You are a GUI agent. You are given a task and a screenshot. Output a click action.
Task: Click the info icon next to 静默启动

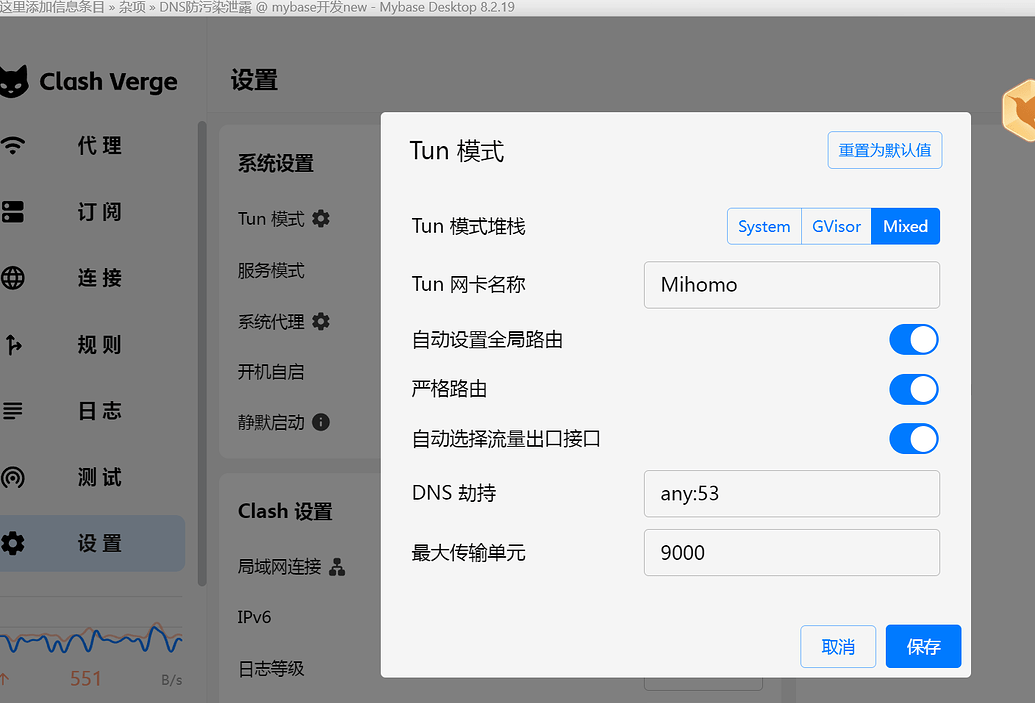pyautogui.click(x=321, y=422)
